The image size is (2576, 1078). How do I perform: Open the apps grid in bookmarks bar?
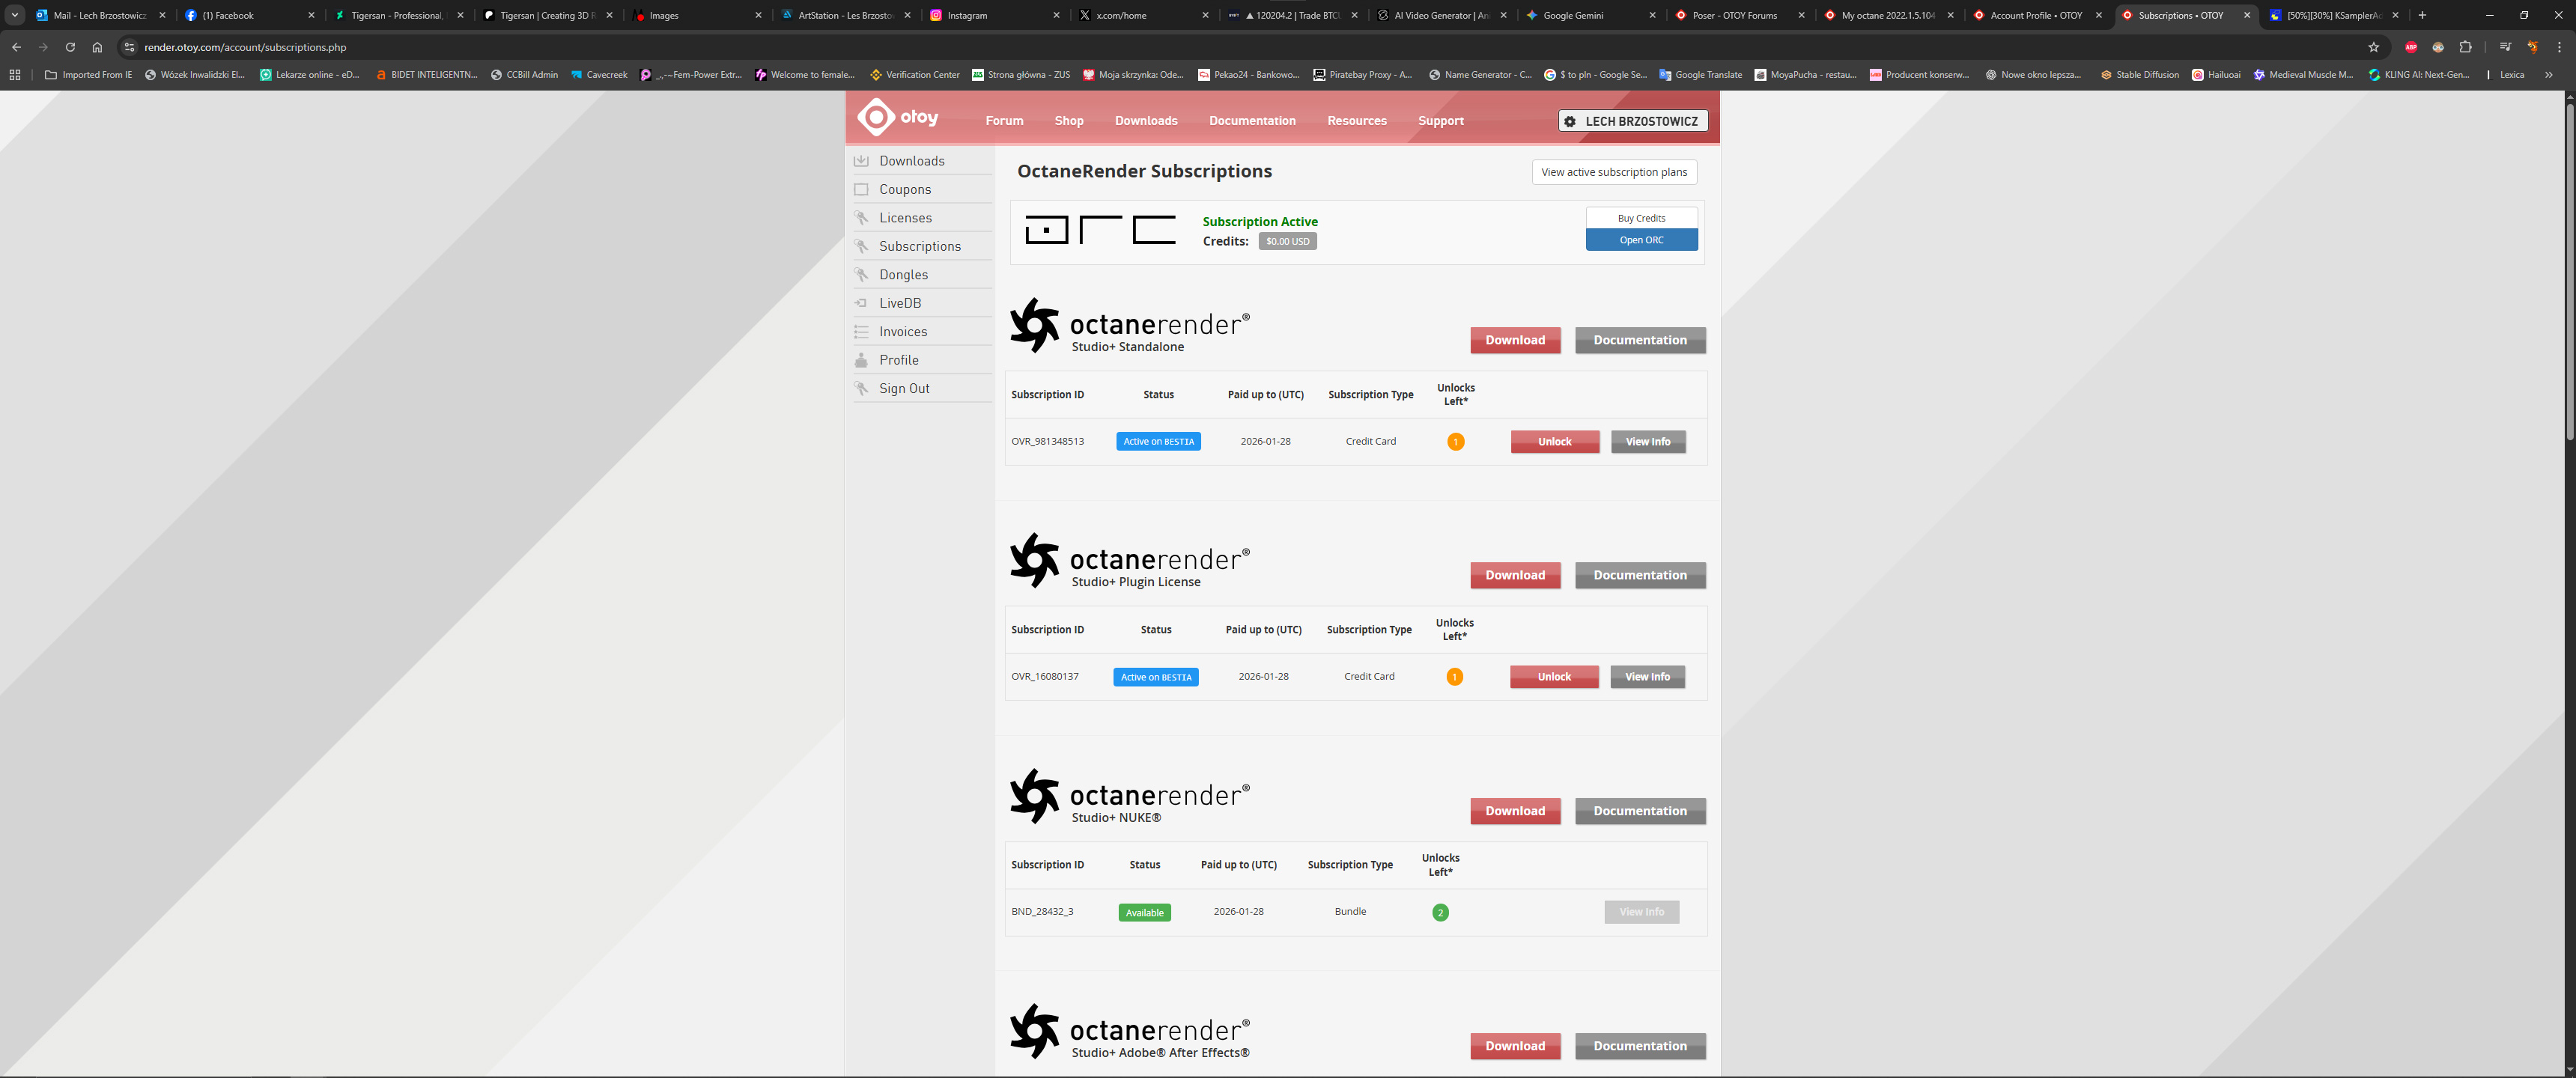pos(15,75)
